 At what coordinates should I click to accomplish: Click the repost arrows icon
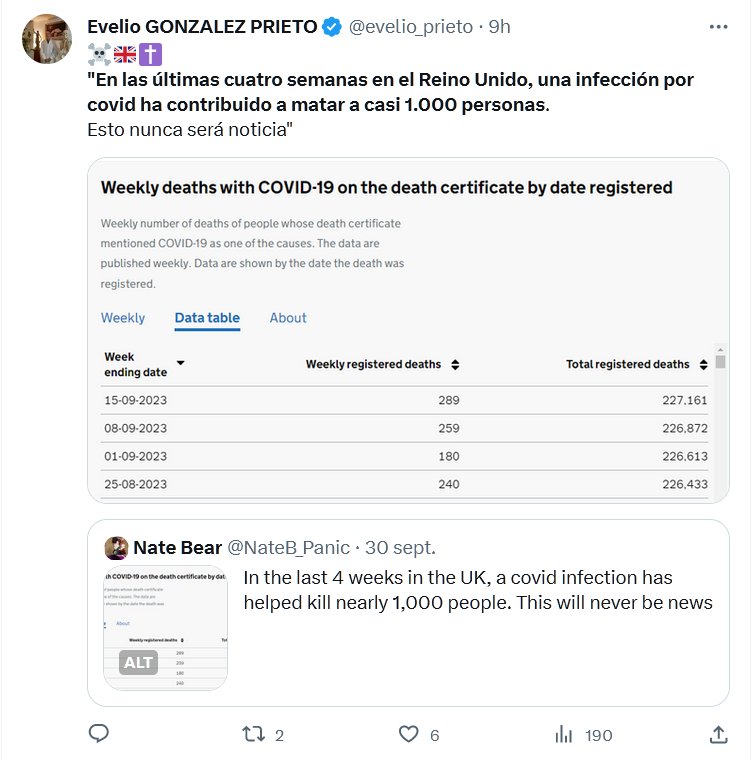pos(254,734)
